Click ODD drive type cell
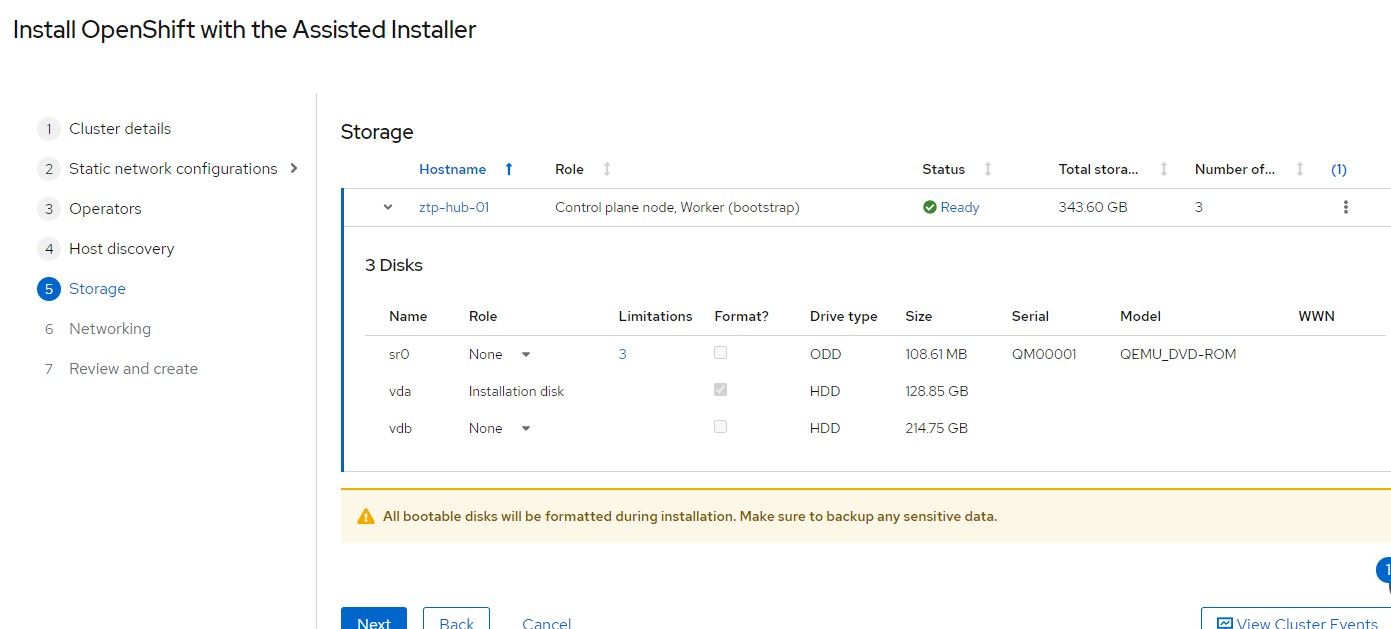Screen dimensions: 1391x629 [825, 354]
